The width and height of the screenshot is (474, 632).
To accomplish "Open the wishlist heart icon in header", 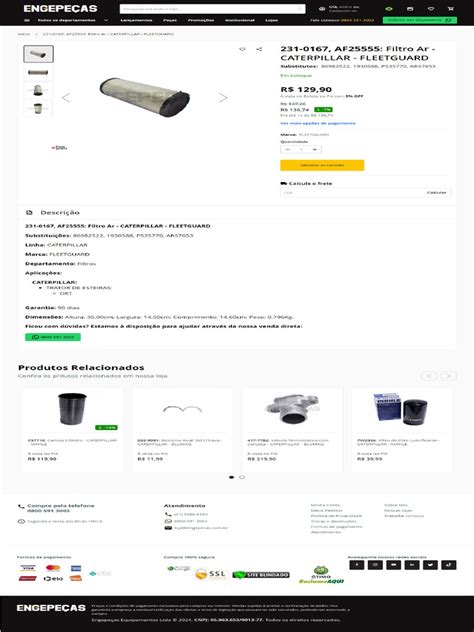I will [x=430, y=8].
